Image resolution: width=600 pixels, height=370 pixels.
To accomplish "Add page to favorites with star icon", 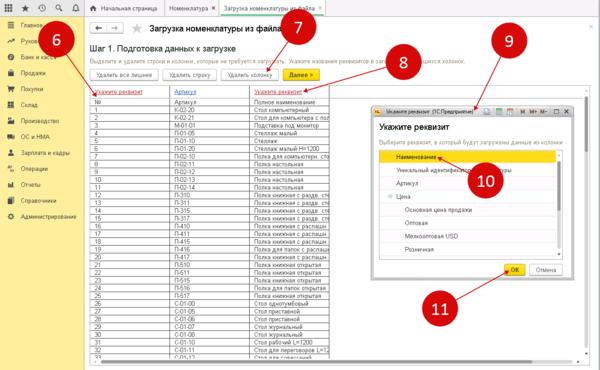I will click(x=137, y=29).
